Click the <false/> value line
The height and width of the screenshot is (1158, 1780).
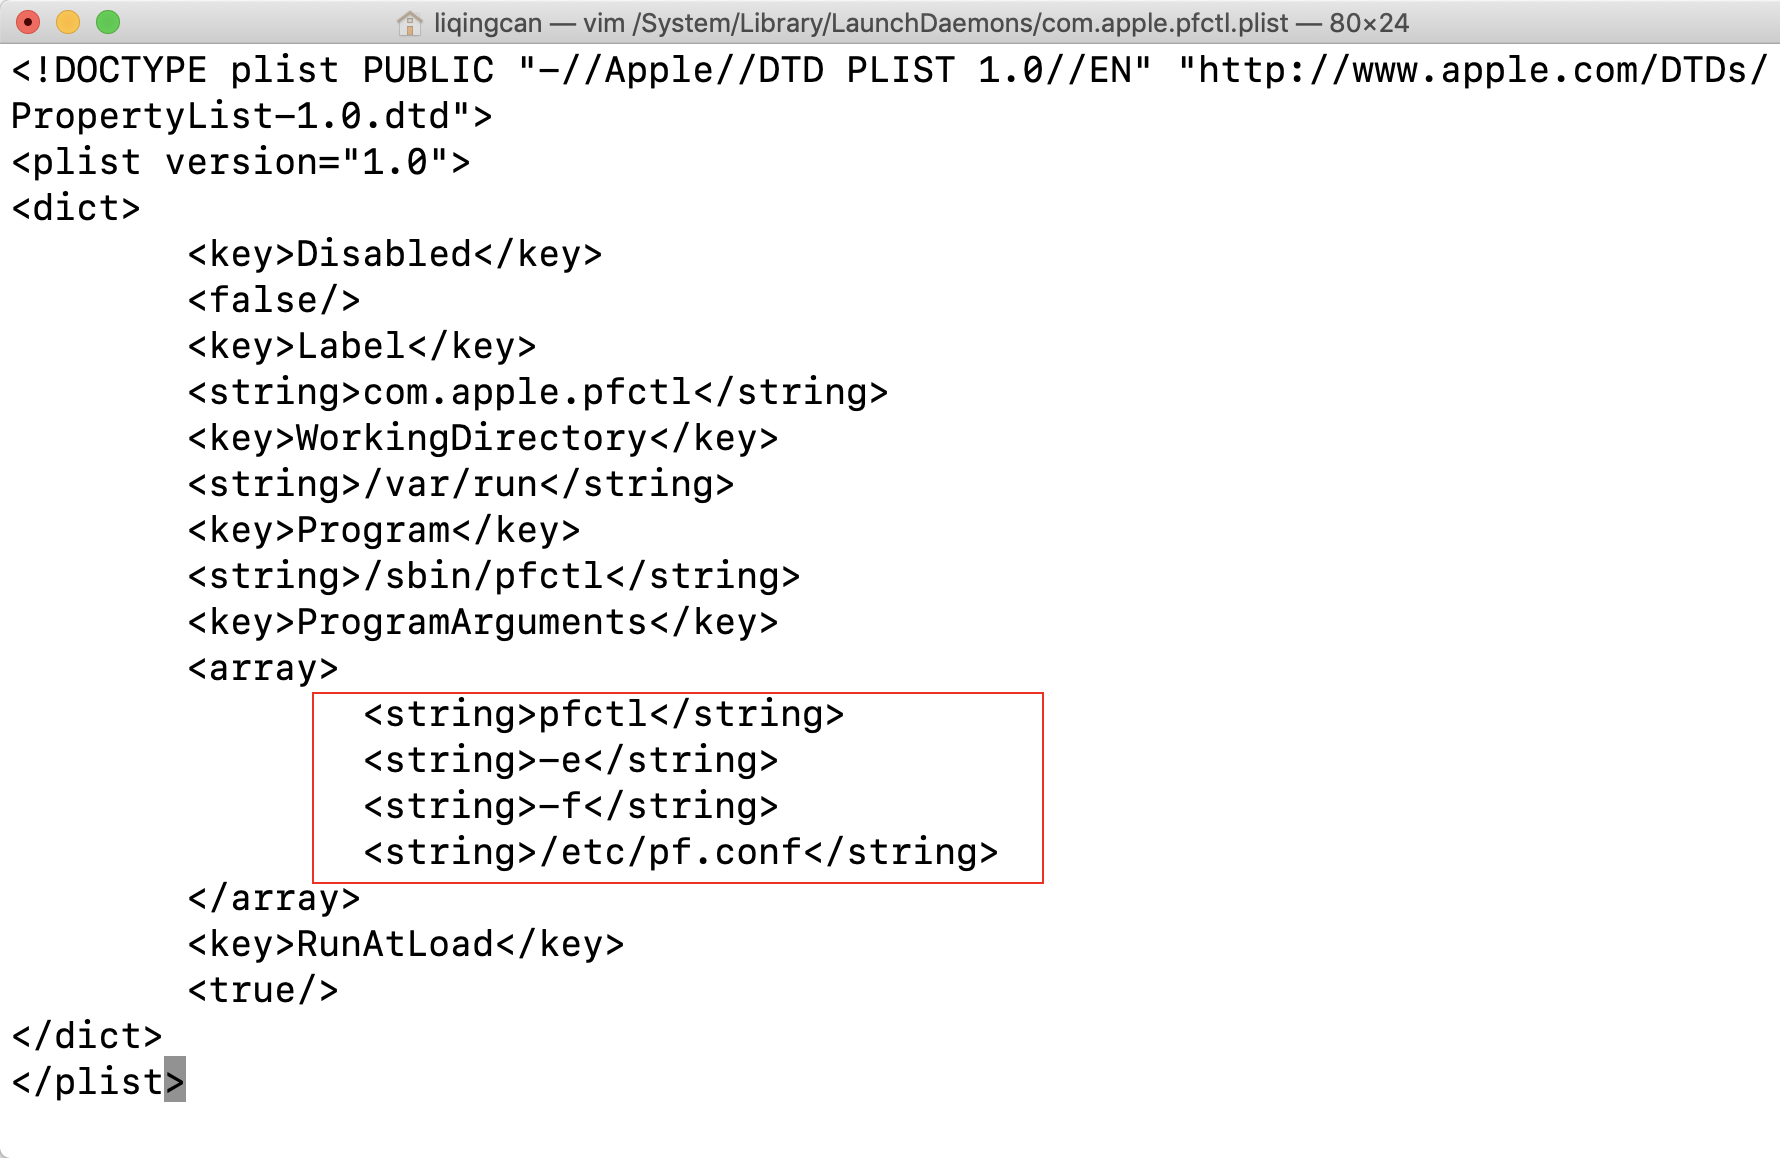[273, 300]
